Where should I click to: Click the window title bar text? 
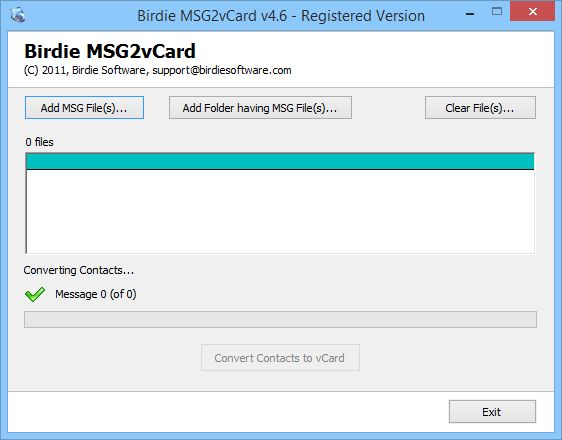coord(281,16)
